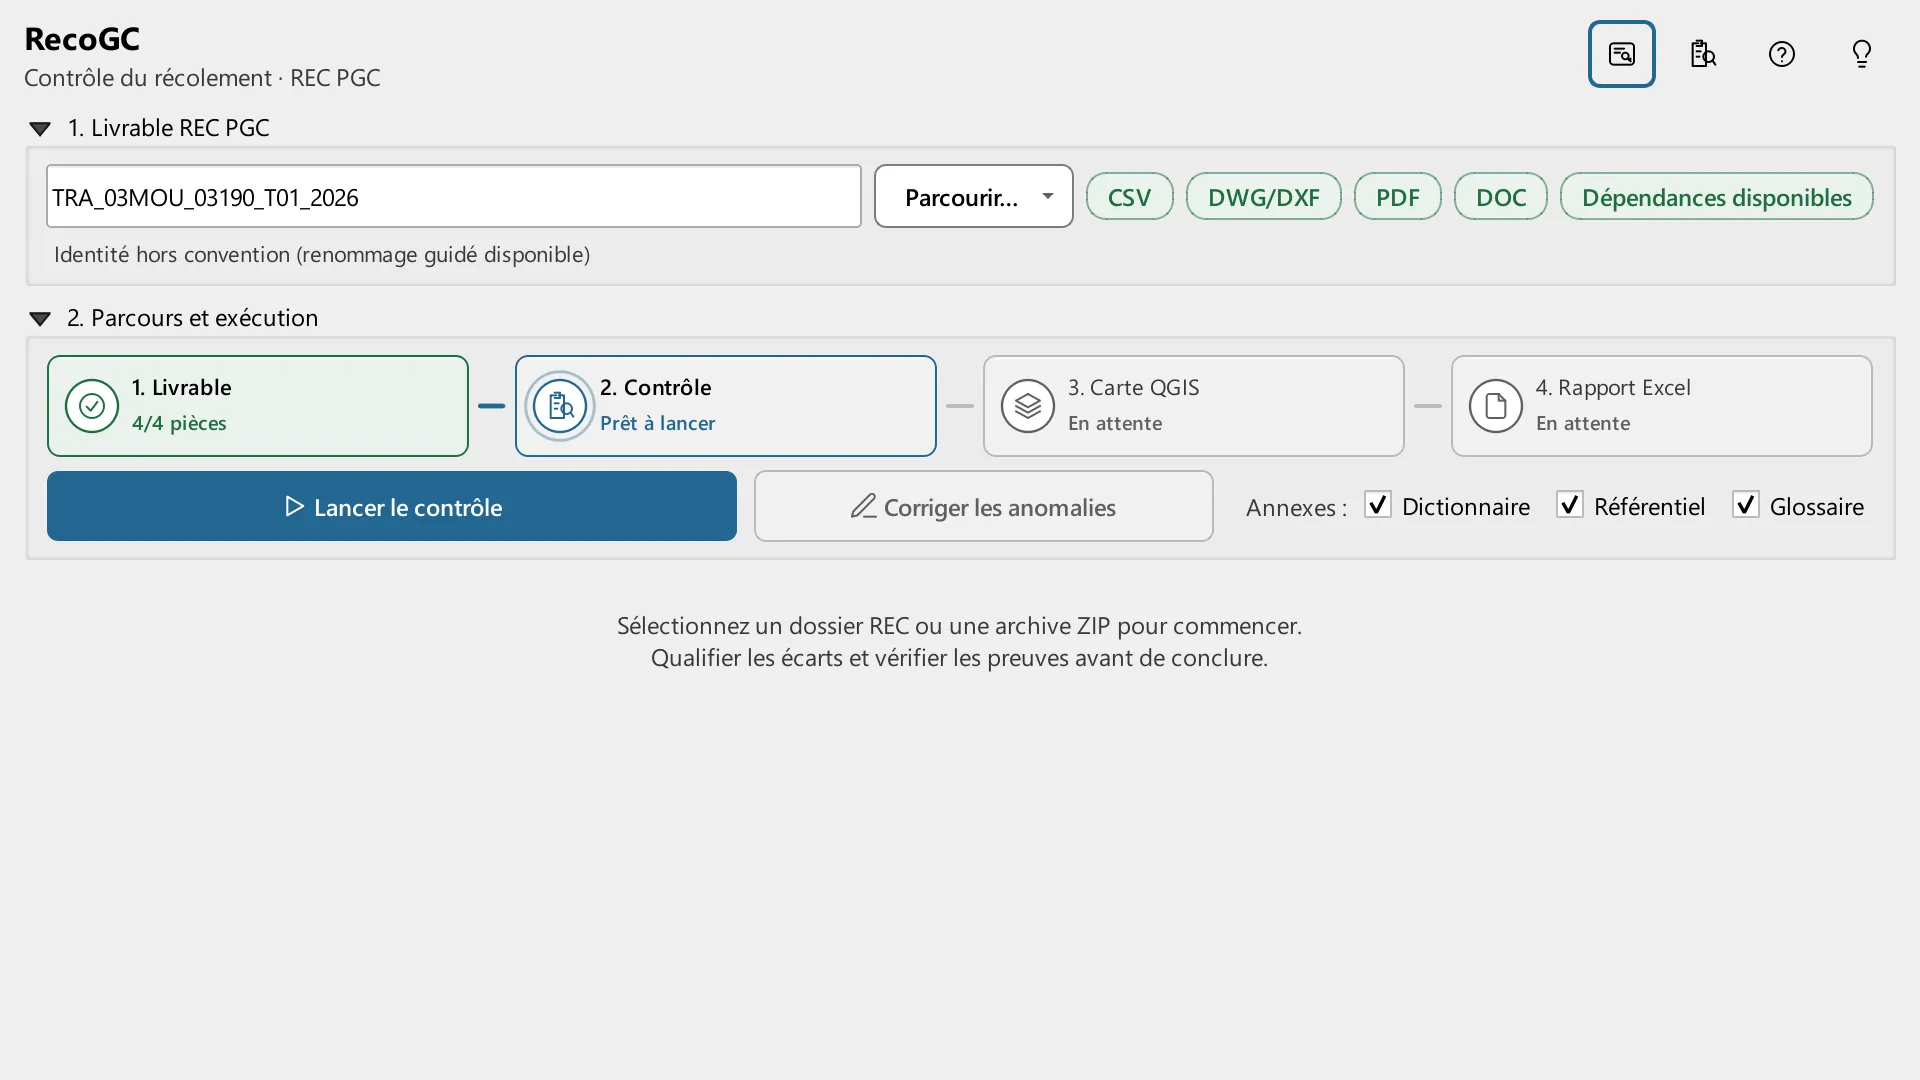Uncheck the Glossaire annex checkbox
This screenshot has height=1080, width=1920.
(x=1745, y=505)
